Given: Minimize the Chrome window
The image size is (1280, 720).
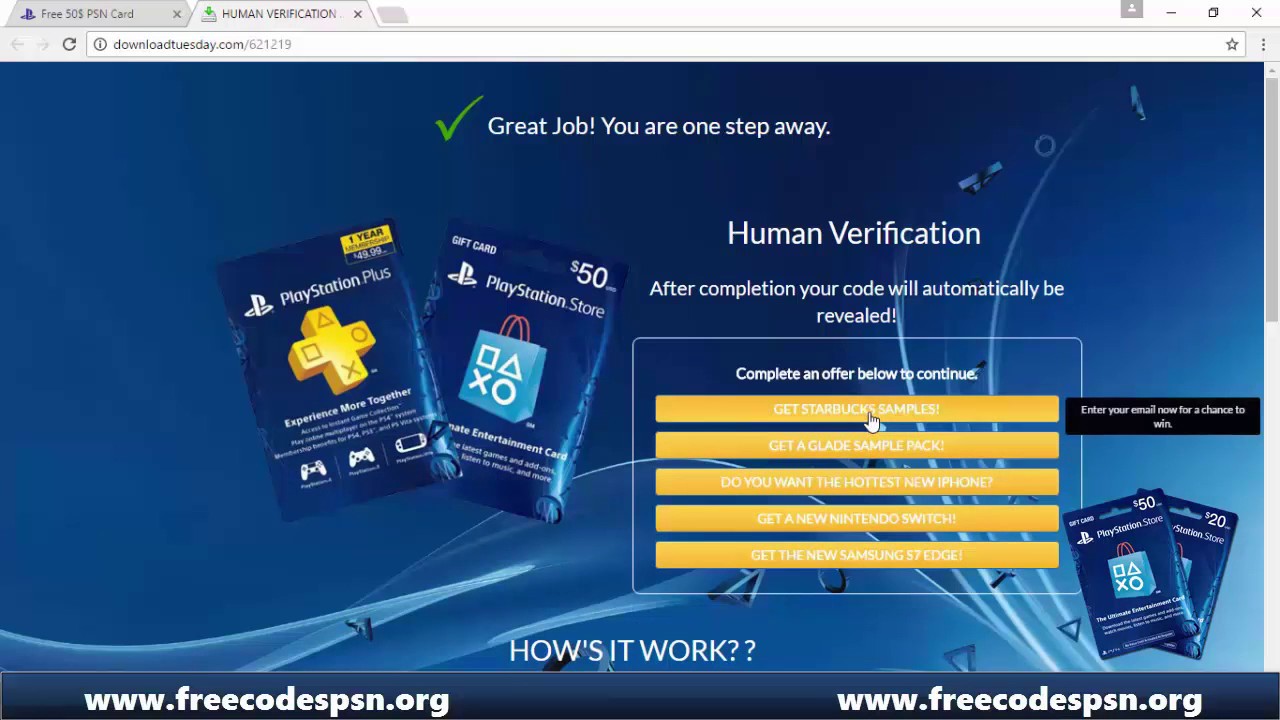Looking at the screenshot, I should (1171, 13).
